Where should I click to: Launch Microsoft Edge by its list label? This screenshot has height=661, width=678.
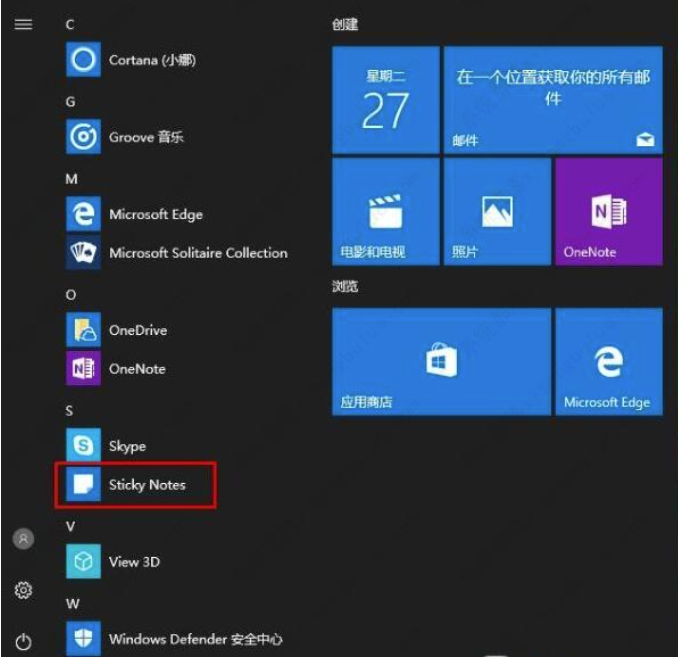(156, 214)
